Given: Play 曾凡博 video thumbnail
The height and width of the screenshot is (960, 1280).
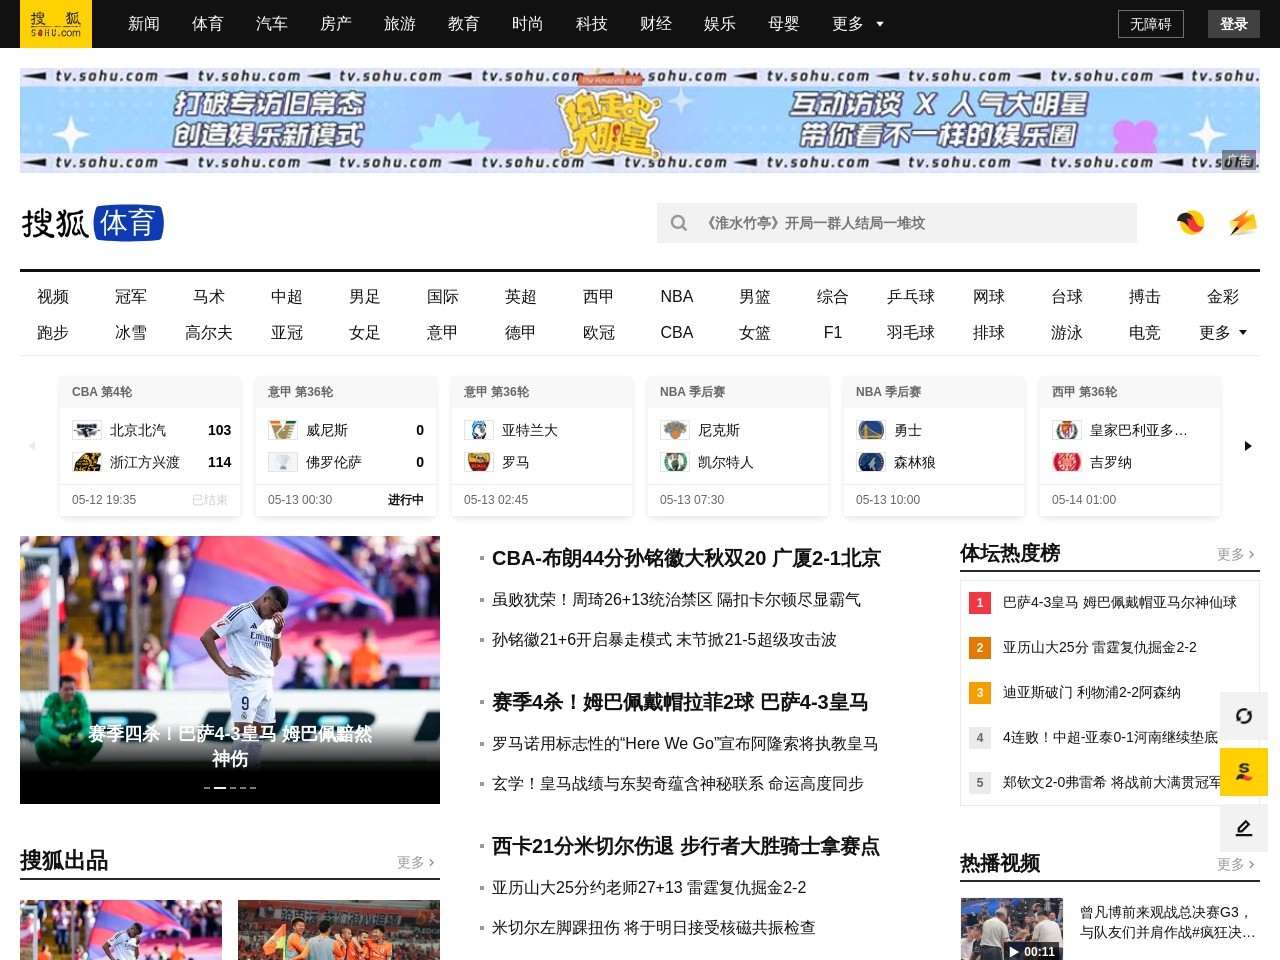Looking at the screenshot, I should (1012, 929).
